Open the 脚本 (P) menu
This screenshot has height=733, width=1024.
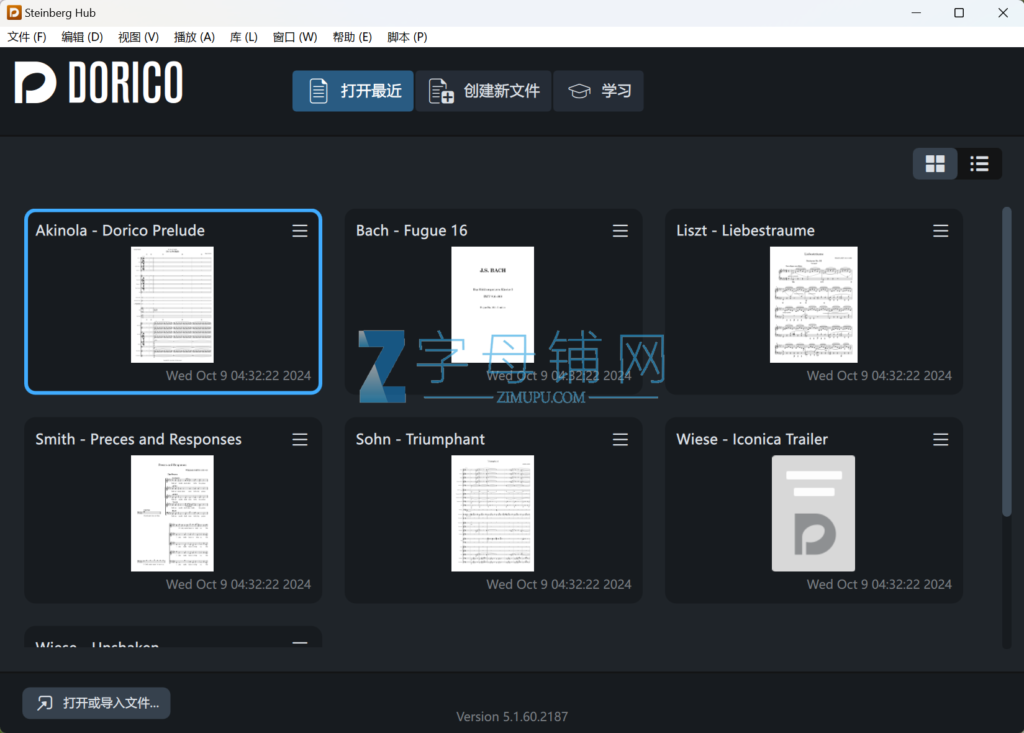click(408, 37)
